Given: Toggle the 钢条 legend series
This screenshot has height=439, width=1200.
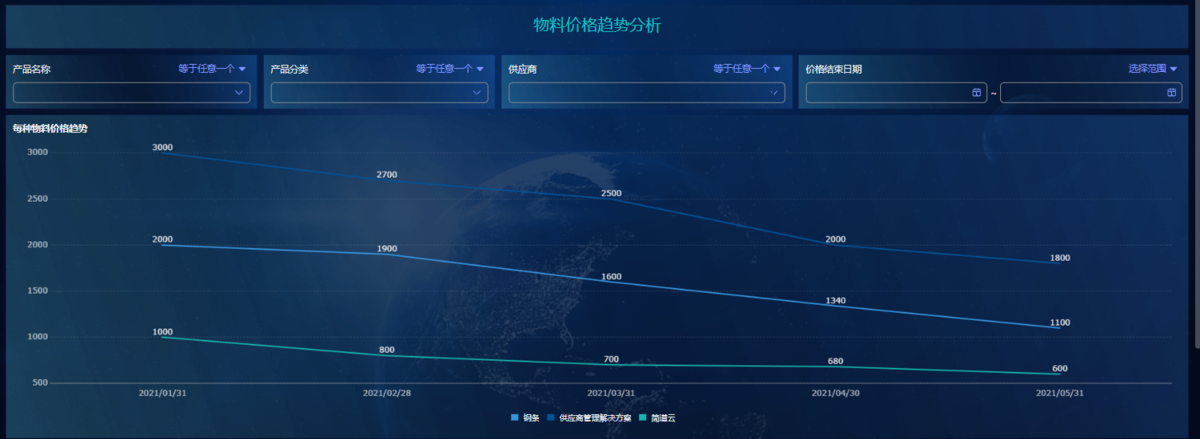Looking at the screenshot, I should [x=526, y=417].
